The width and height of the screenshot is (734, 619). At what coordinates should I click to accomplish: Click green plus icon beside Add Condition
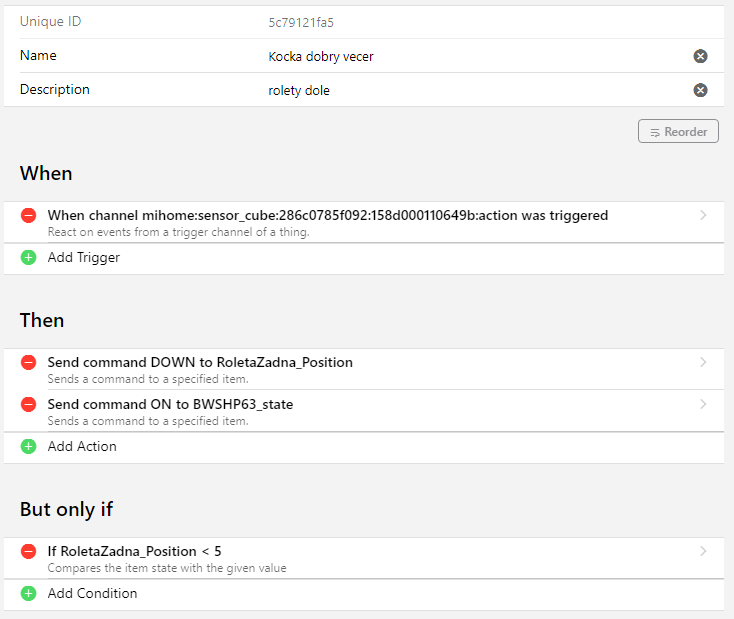coord(29,594)
